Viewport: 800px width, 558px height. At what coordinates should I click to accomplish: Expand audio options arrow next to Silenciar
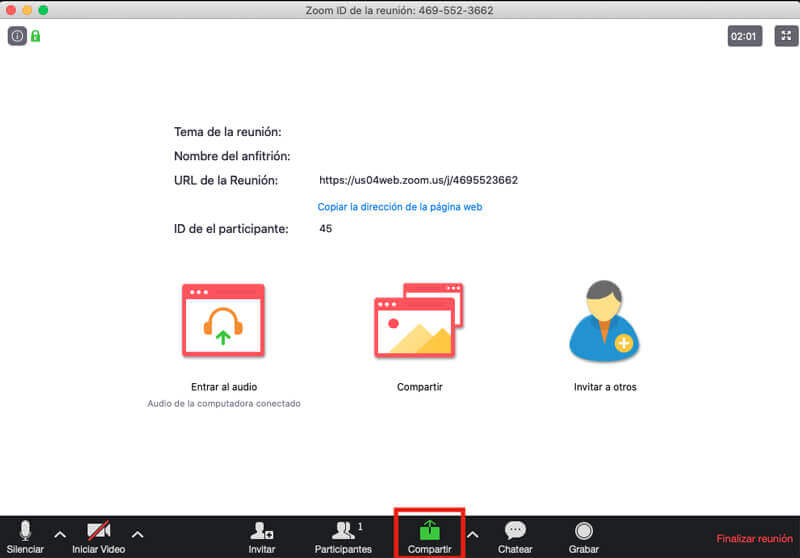point(60,535)
